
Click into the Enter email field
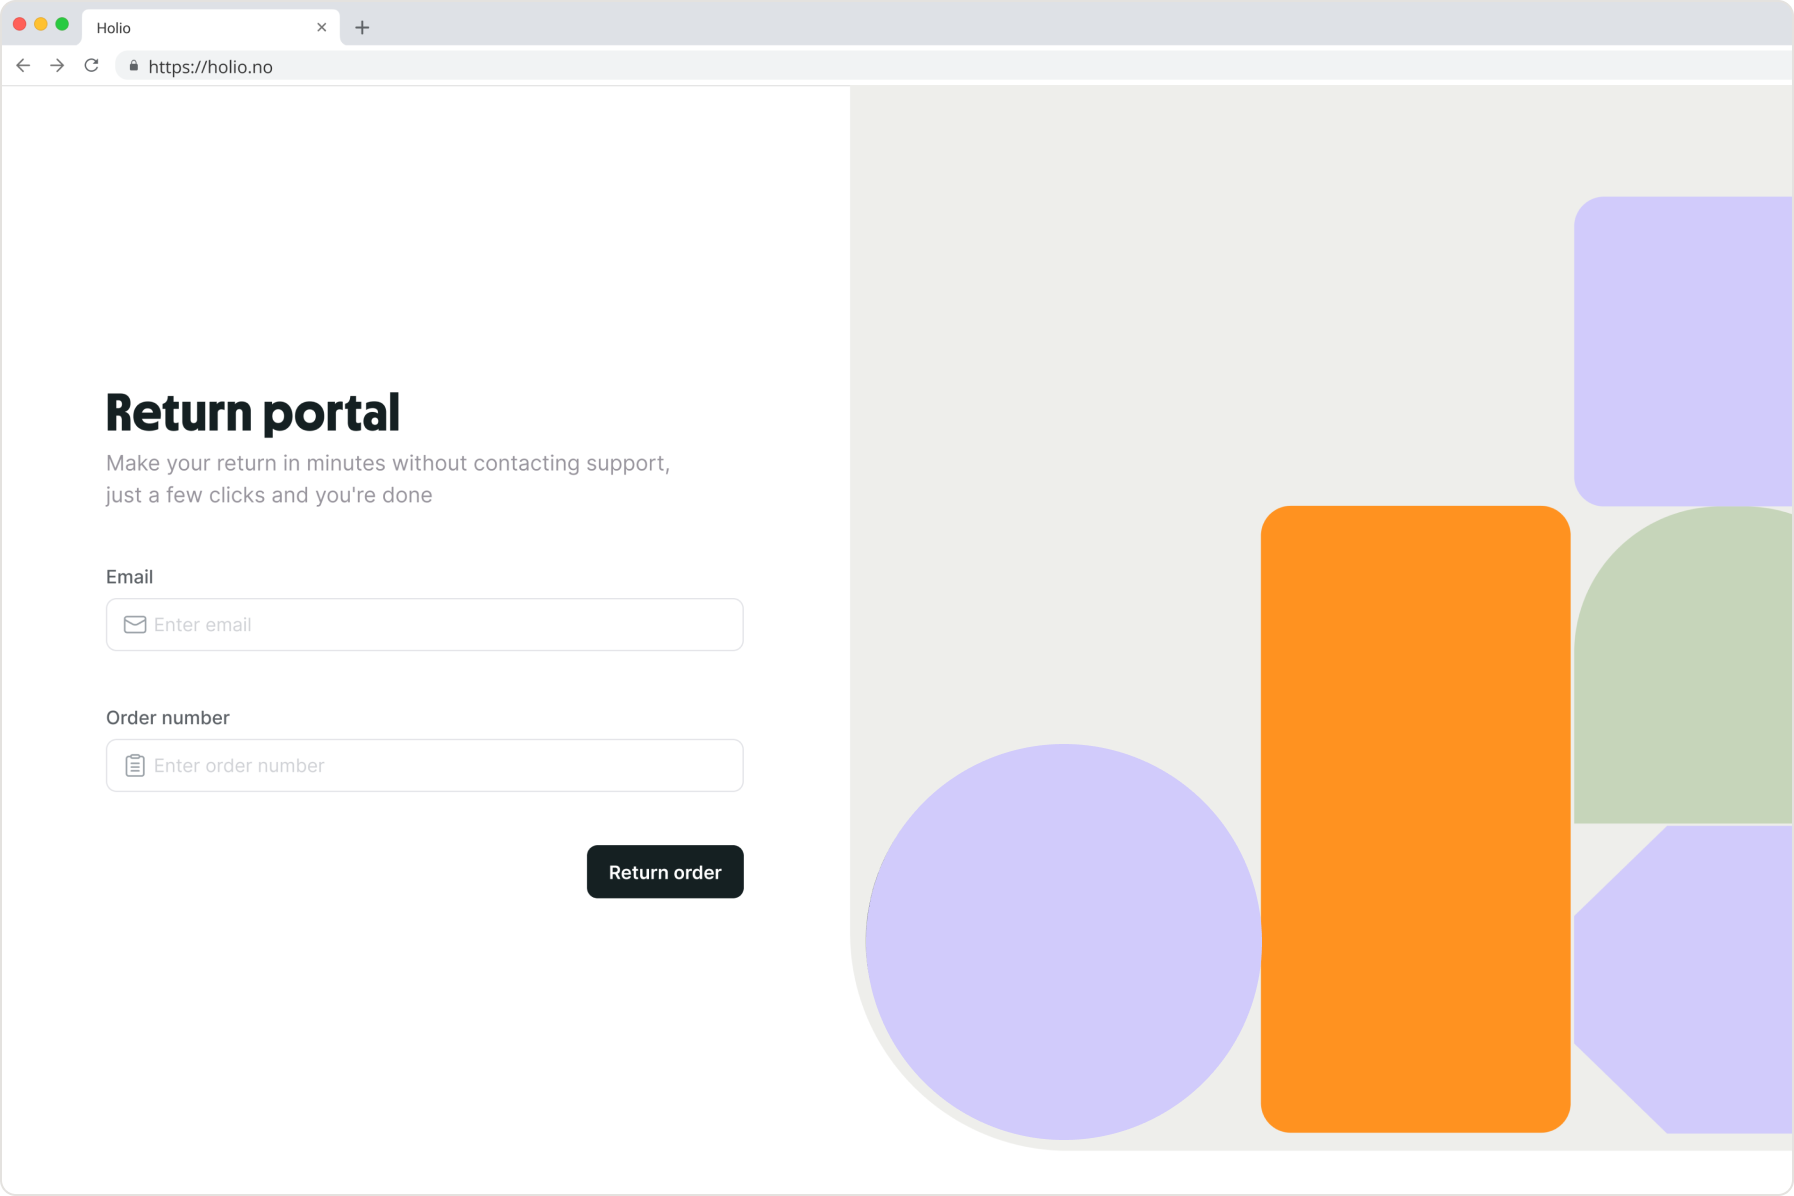point(440,625)
